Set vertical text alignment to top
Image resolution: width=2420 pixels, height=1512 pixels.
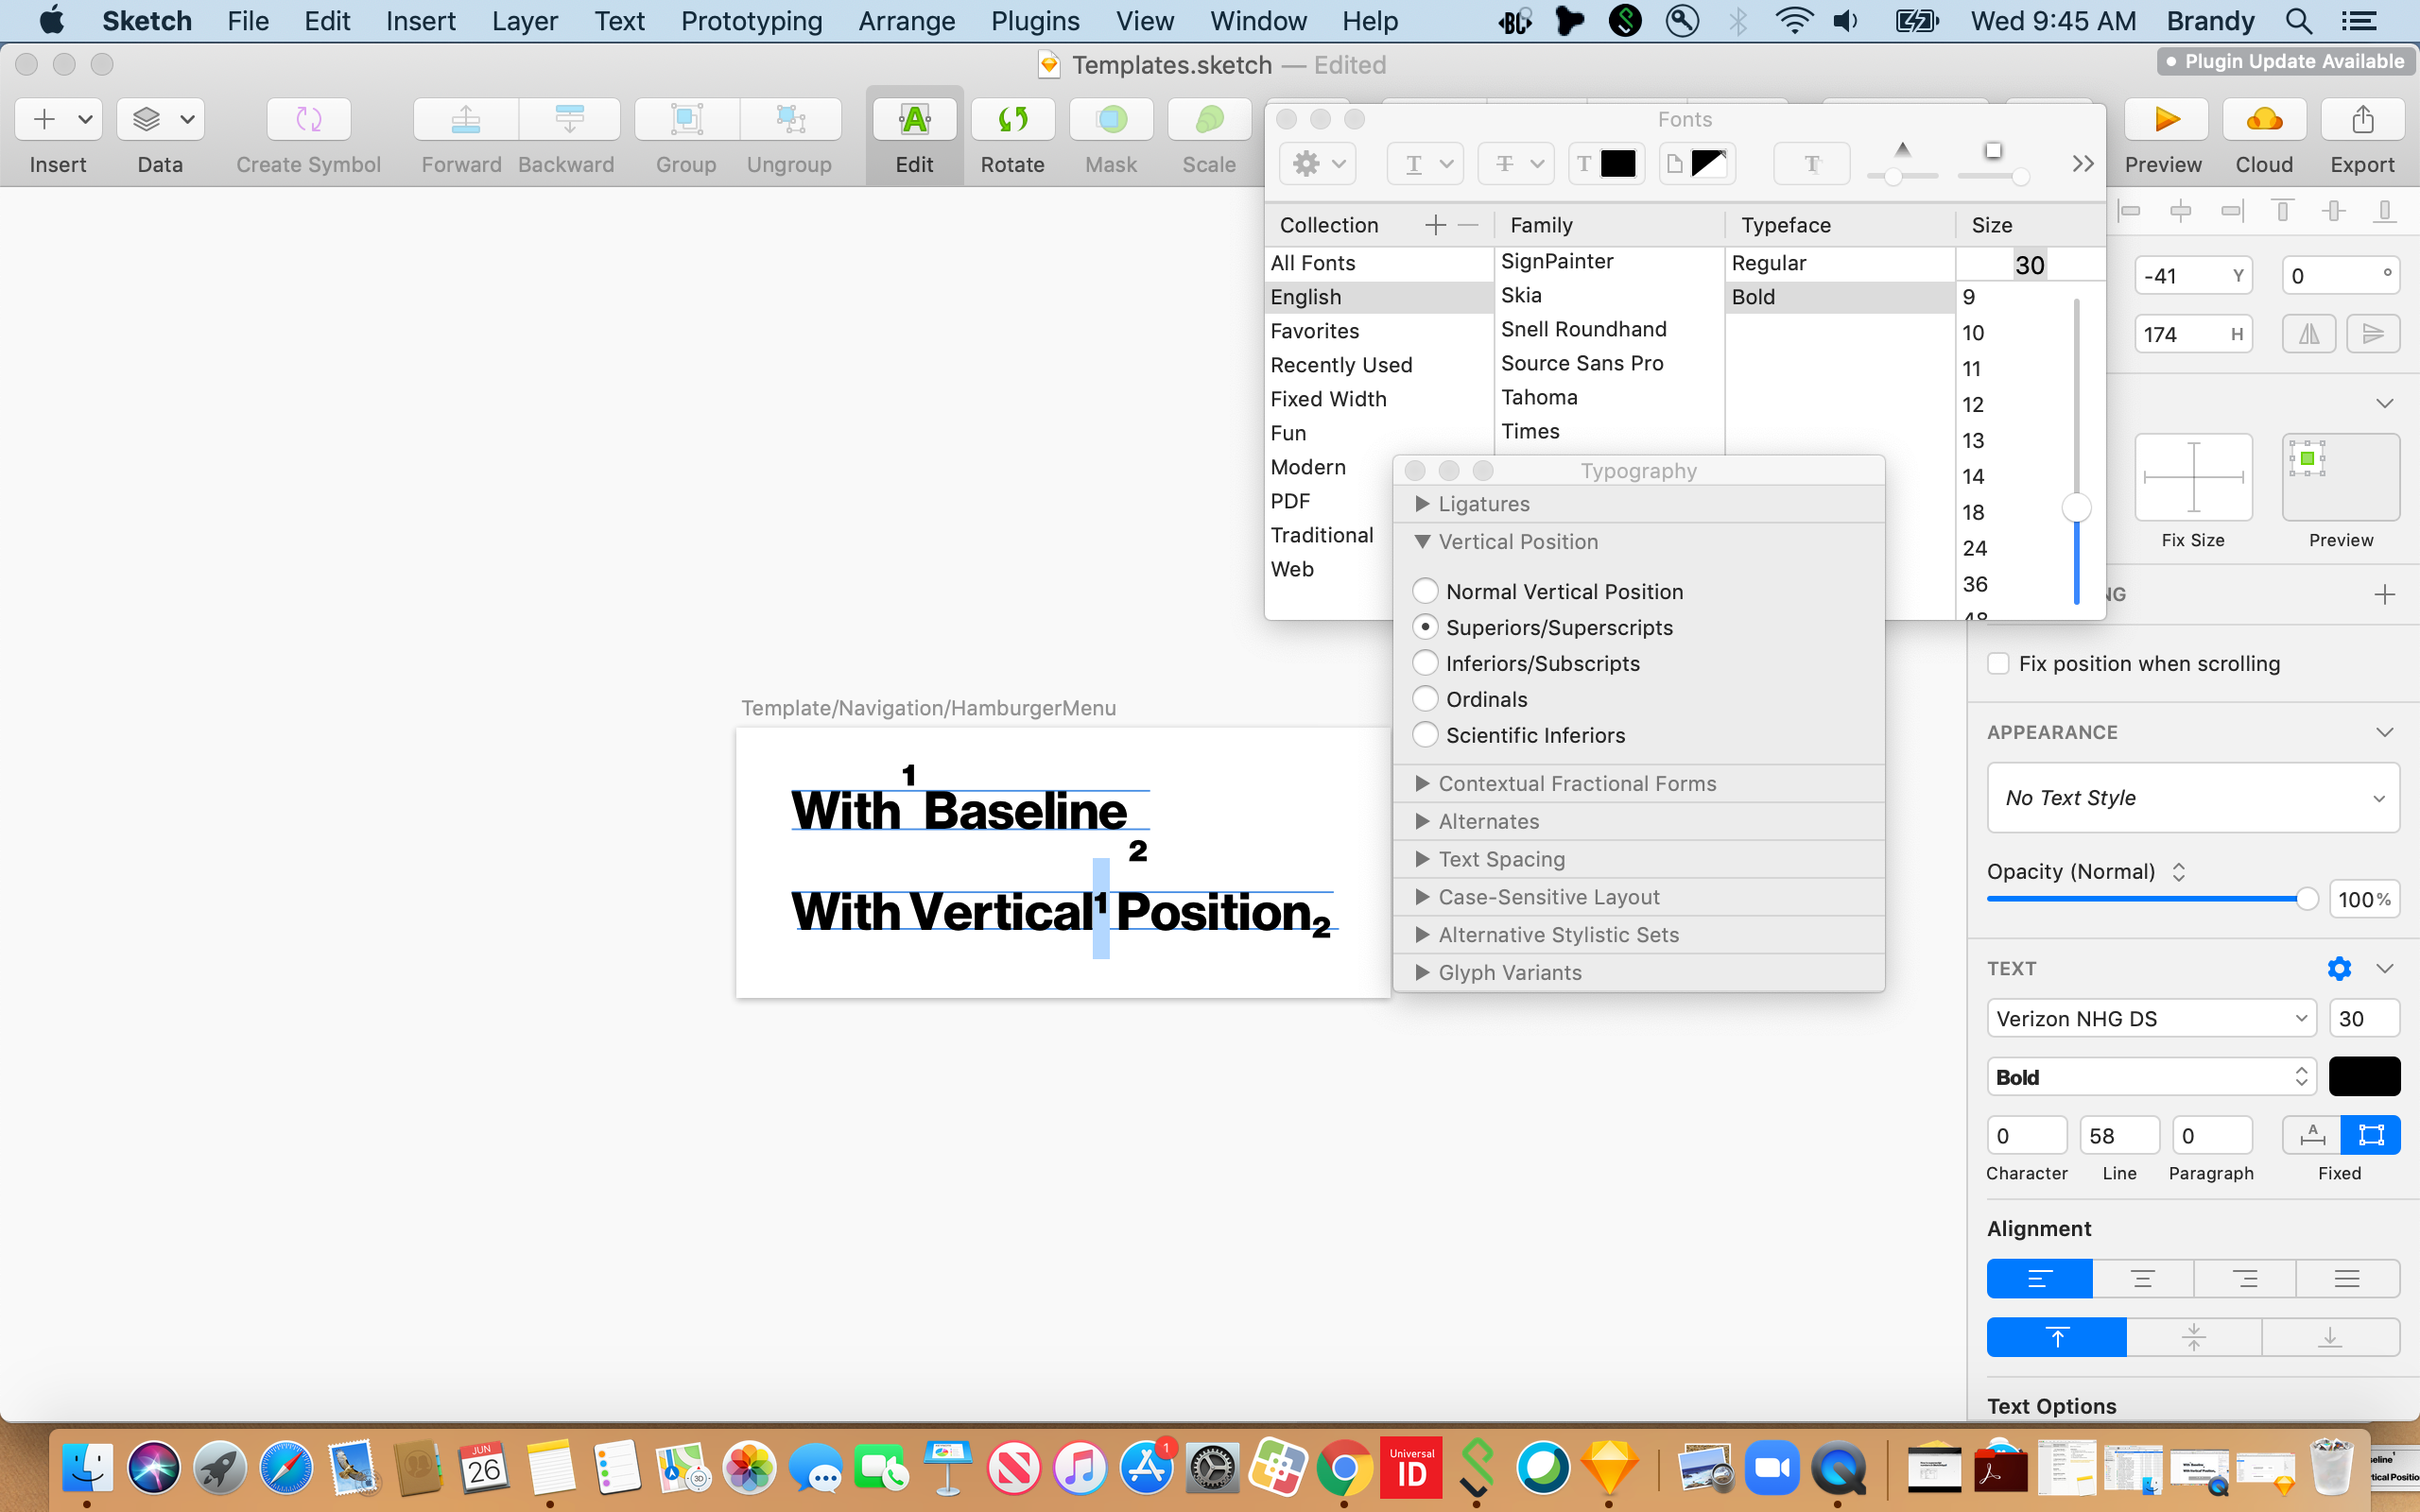(2056, 1337)
